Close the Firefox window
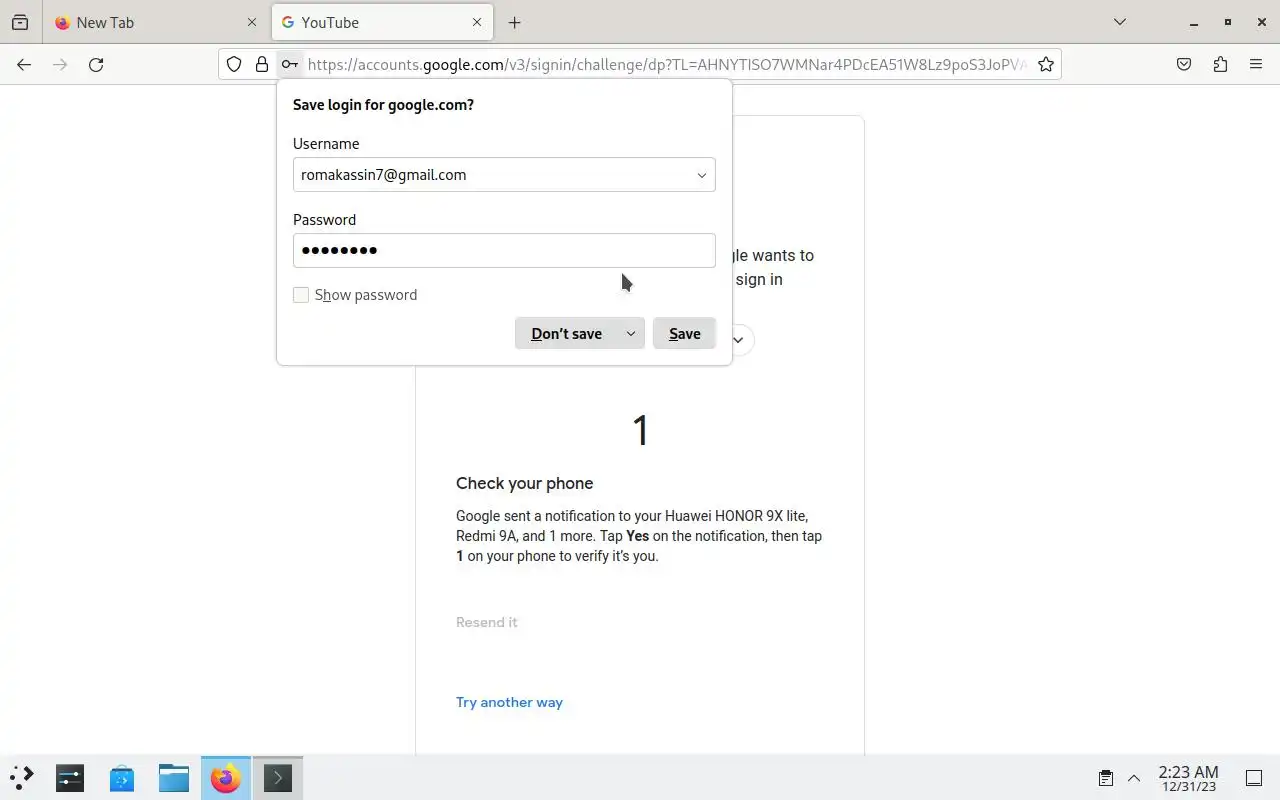 [x=1261, y=22]
